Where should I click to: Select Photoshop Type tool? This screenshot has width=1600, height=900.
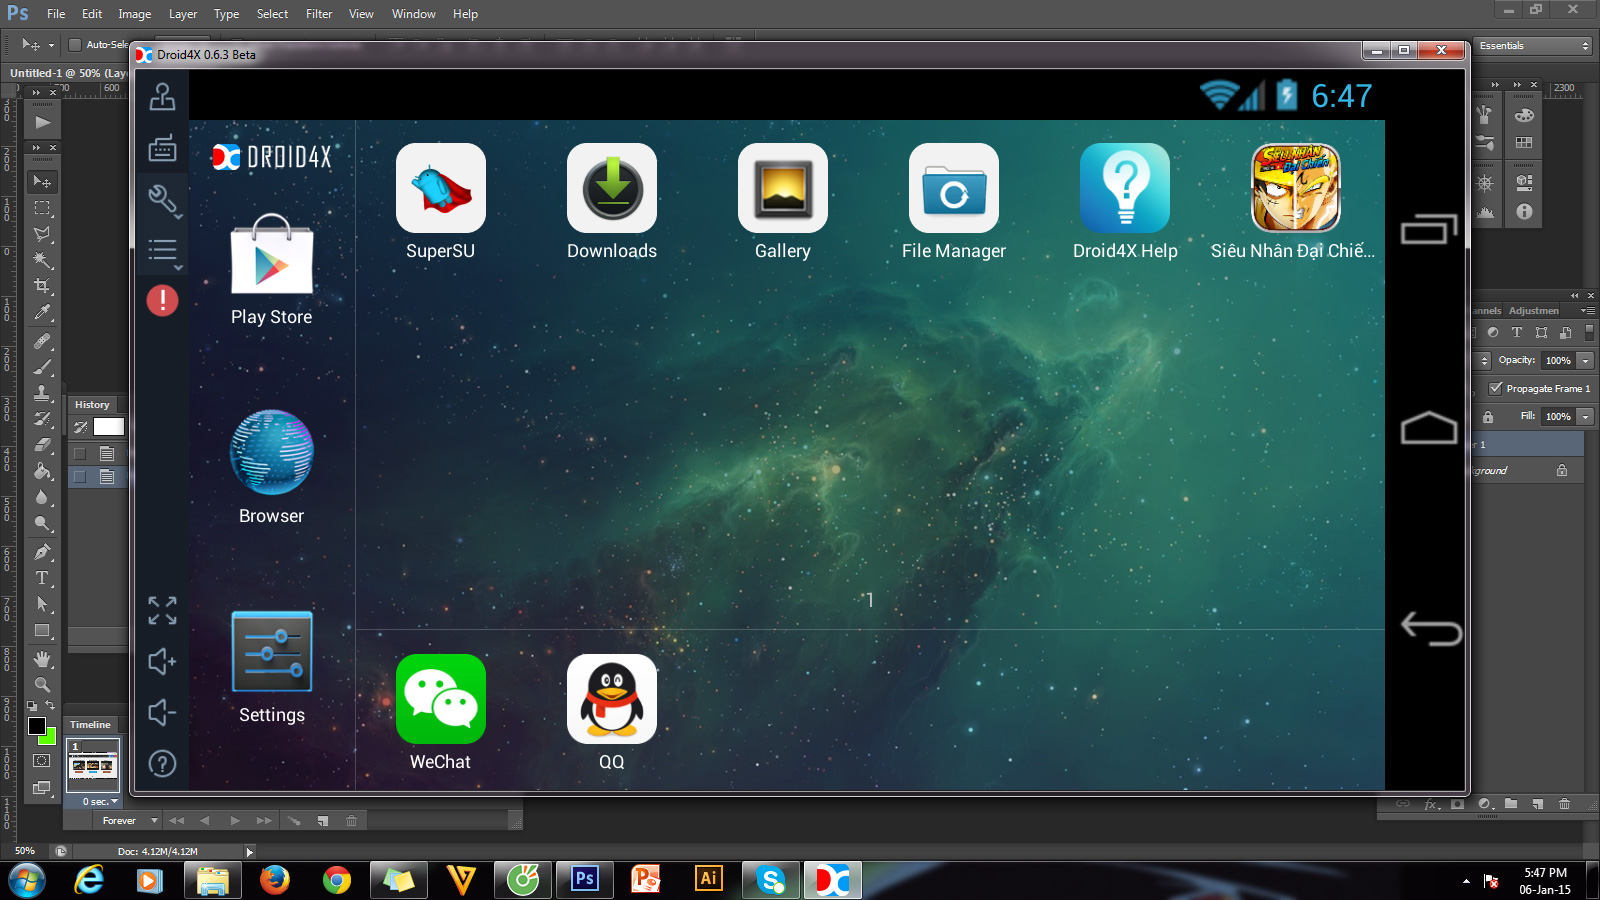click(42, 578)
